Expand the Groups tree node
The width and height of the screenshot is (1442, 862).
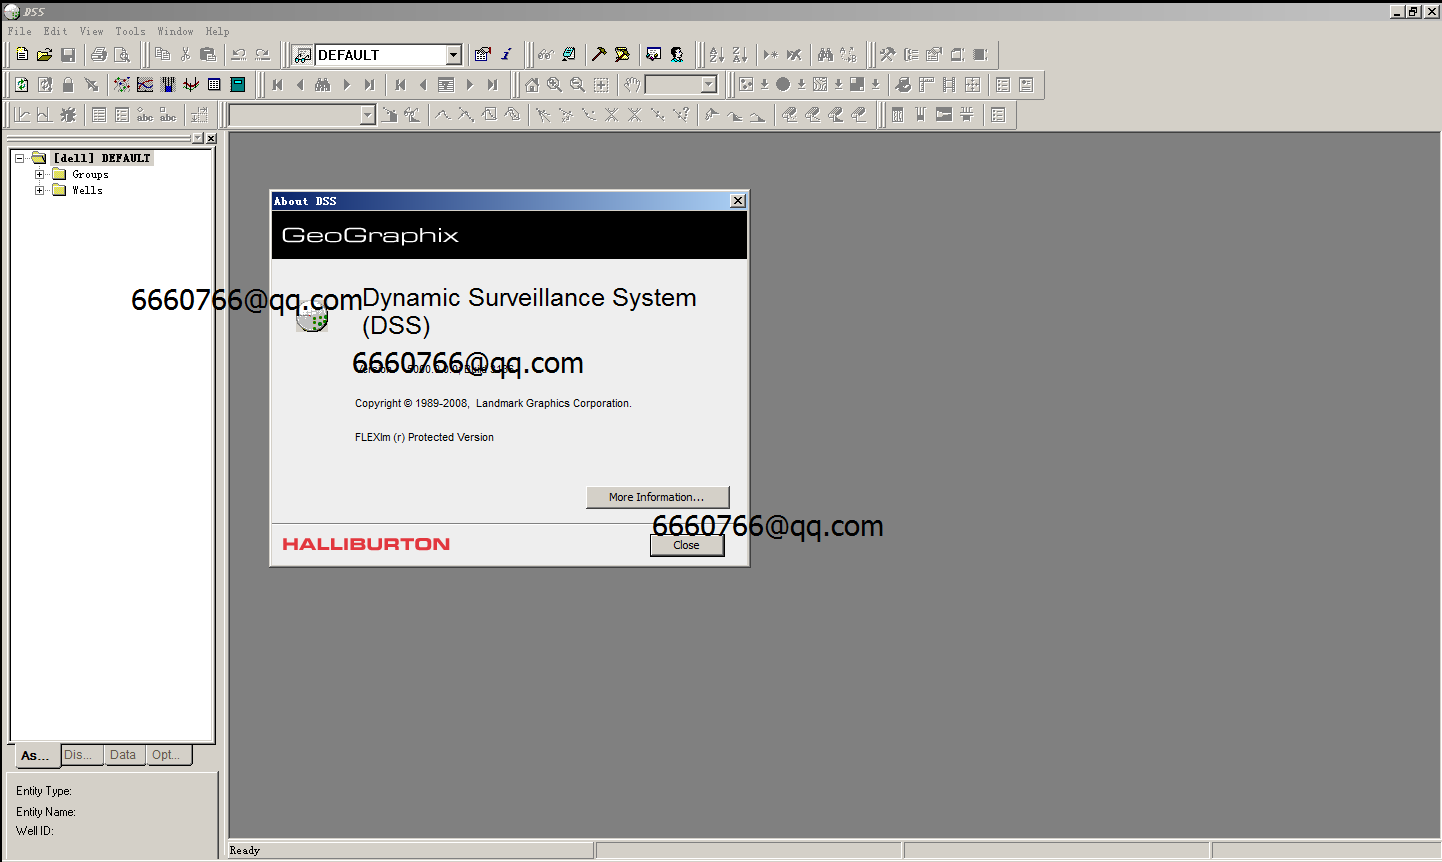pos(40,174)
